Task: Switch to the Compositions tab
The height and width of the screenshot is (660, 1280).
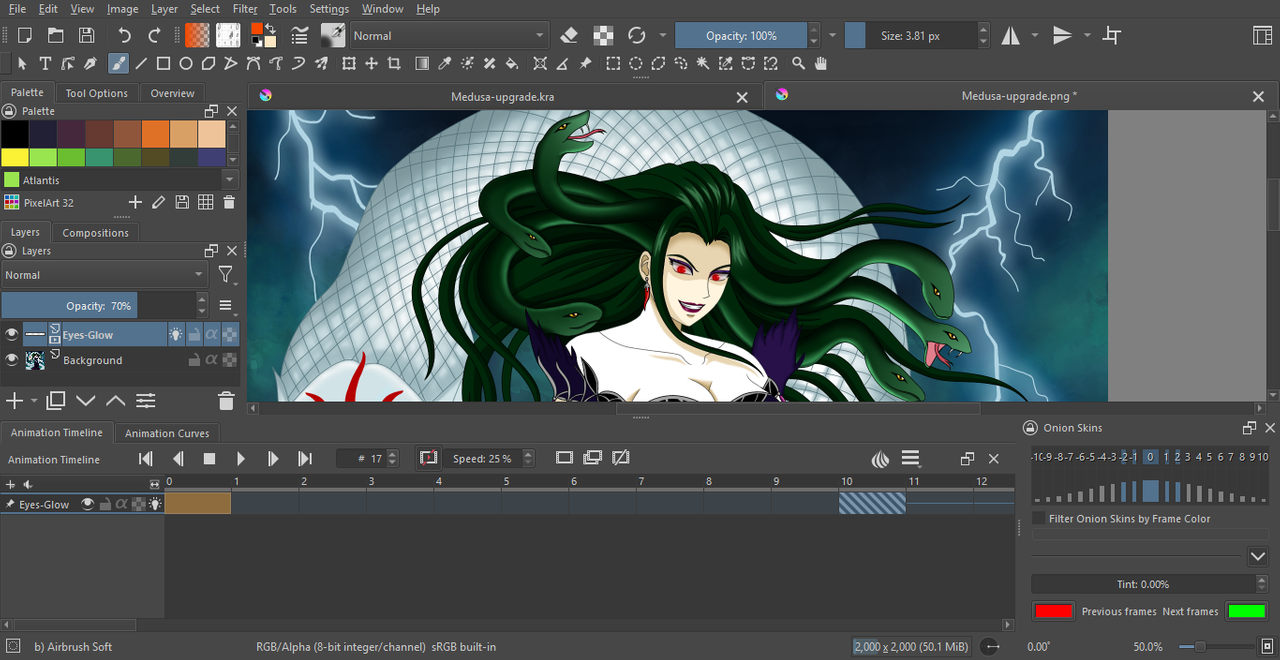Action: [96, 233]
